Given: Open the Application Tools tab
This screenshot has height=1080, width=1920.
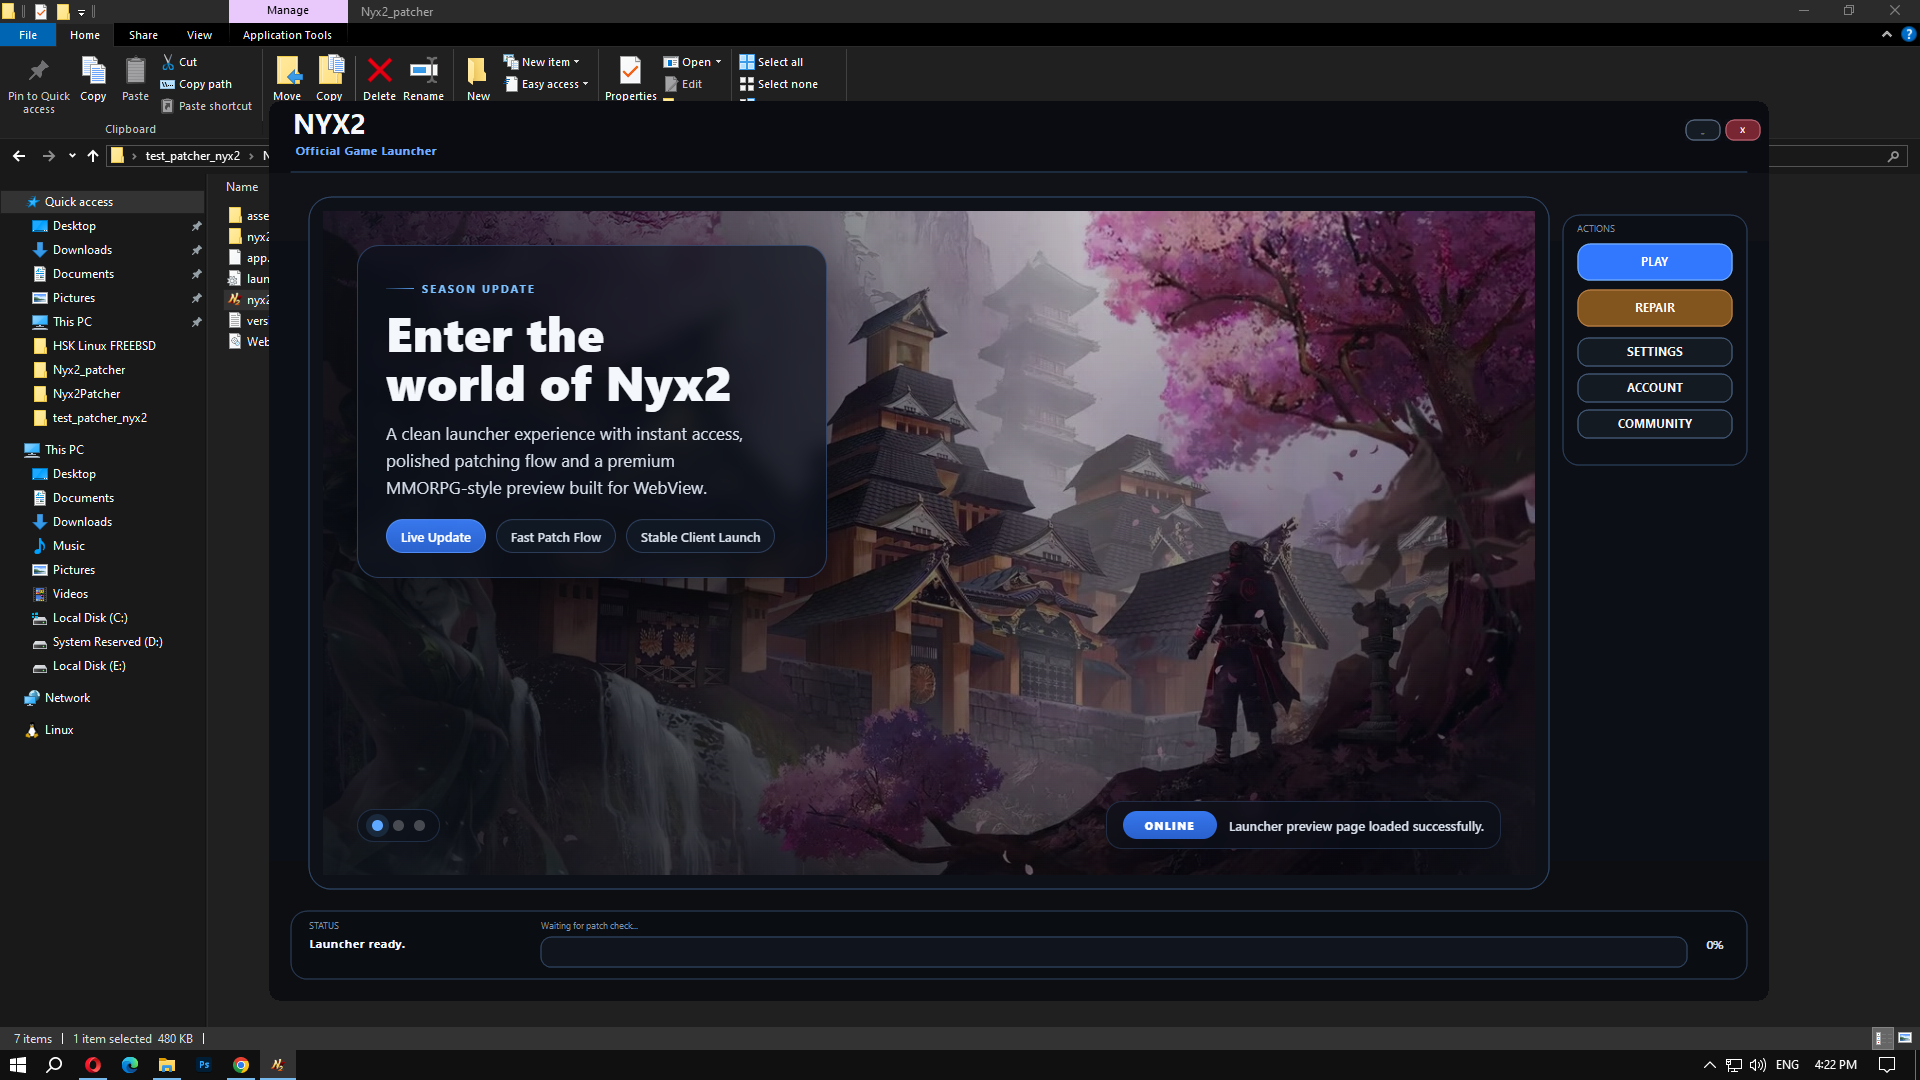Looking at the screenshot, I should 287,34.
